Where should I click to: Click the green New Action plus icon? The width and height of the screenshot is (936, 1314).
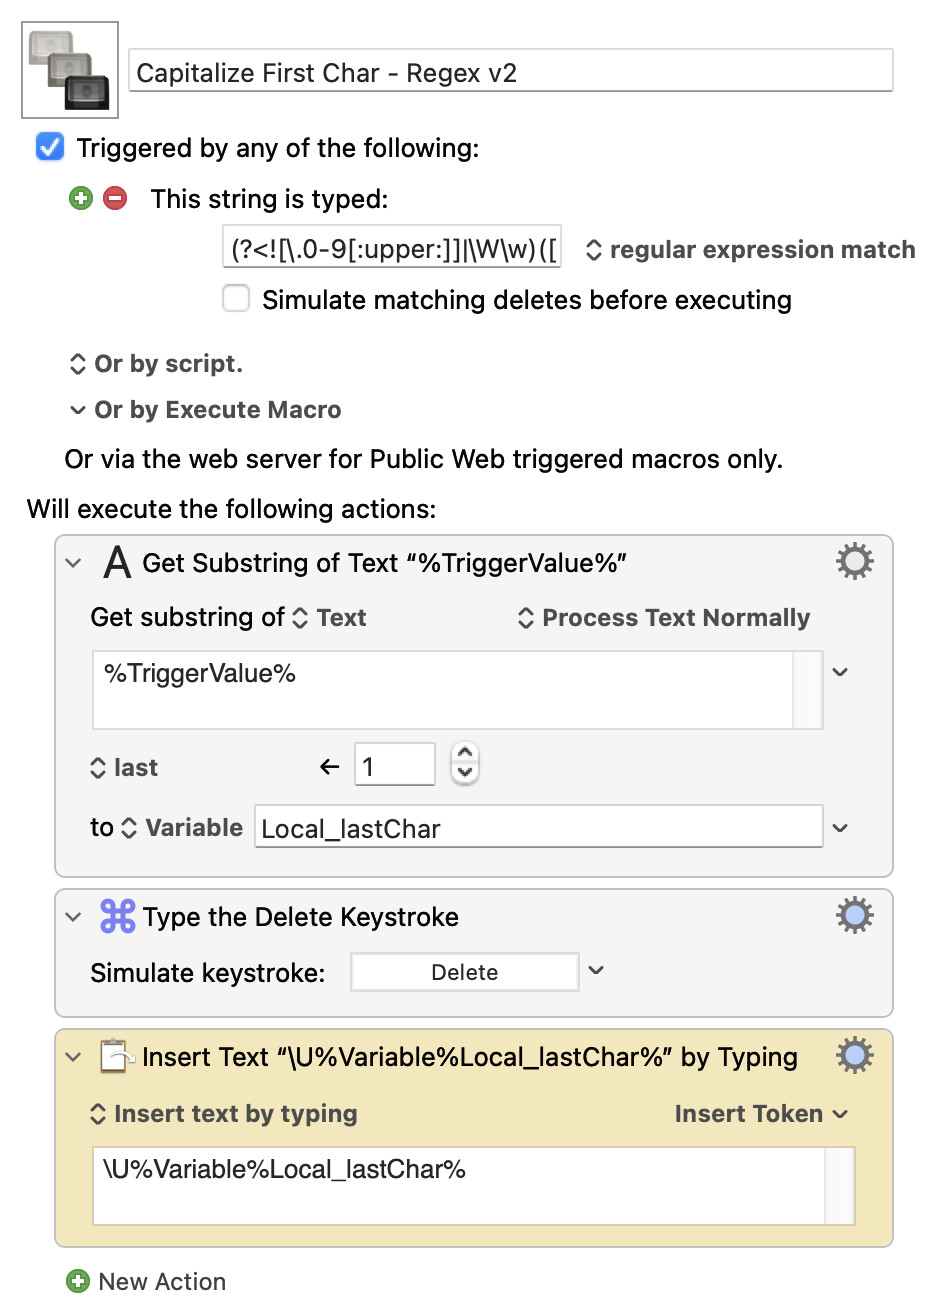77,1281
